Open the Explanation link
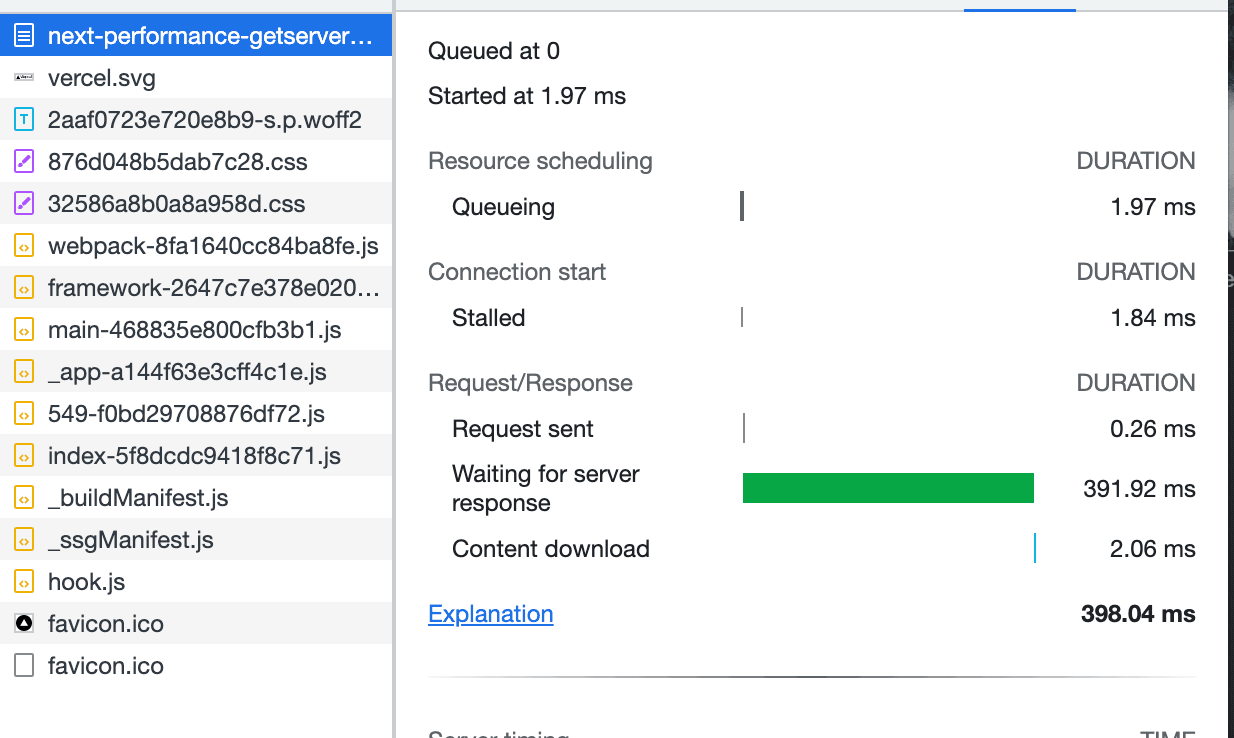 (x=490, y=614)
